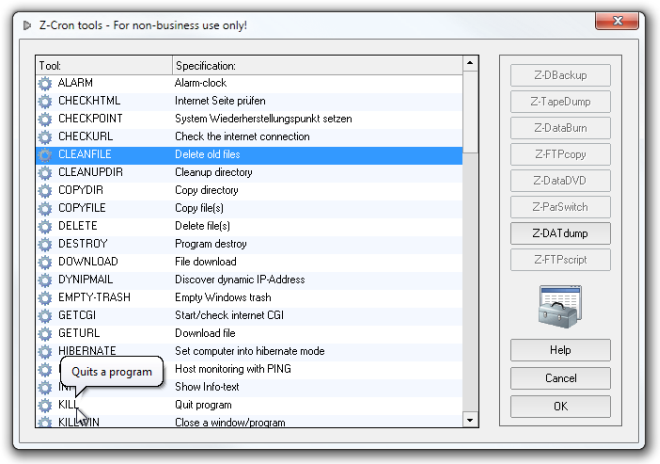Click the gear icon beside CHECKPOINT
Screen dimensions: 660x464
[45, 119]
